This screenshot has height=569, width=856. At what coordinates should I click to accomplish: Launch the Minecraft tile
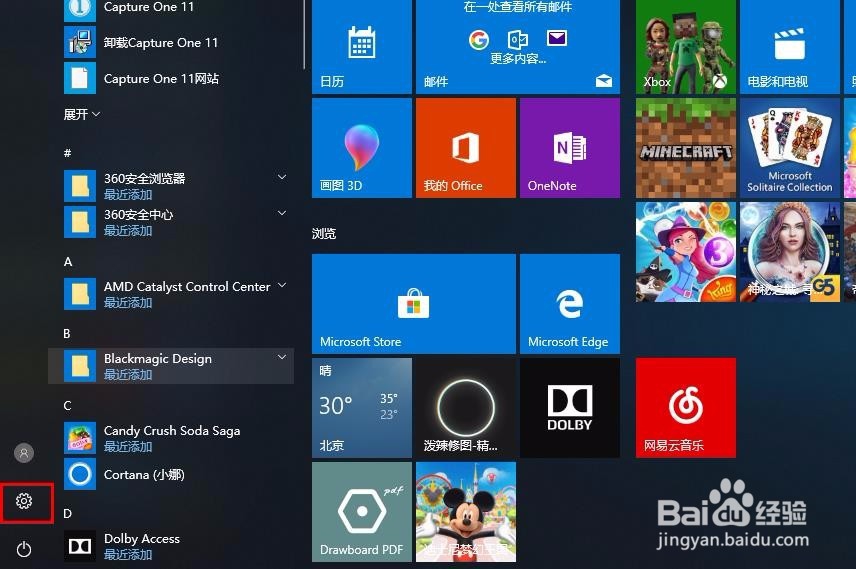pyautogui.click(x=686, y=148)
